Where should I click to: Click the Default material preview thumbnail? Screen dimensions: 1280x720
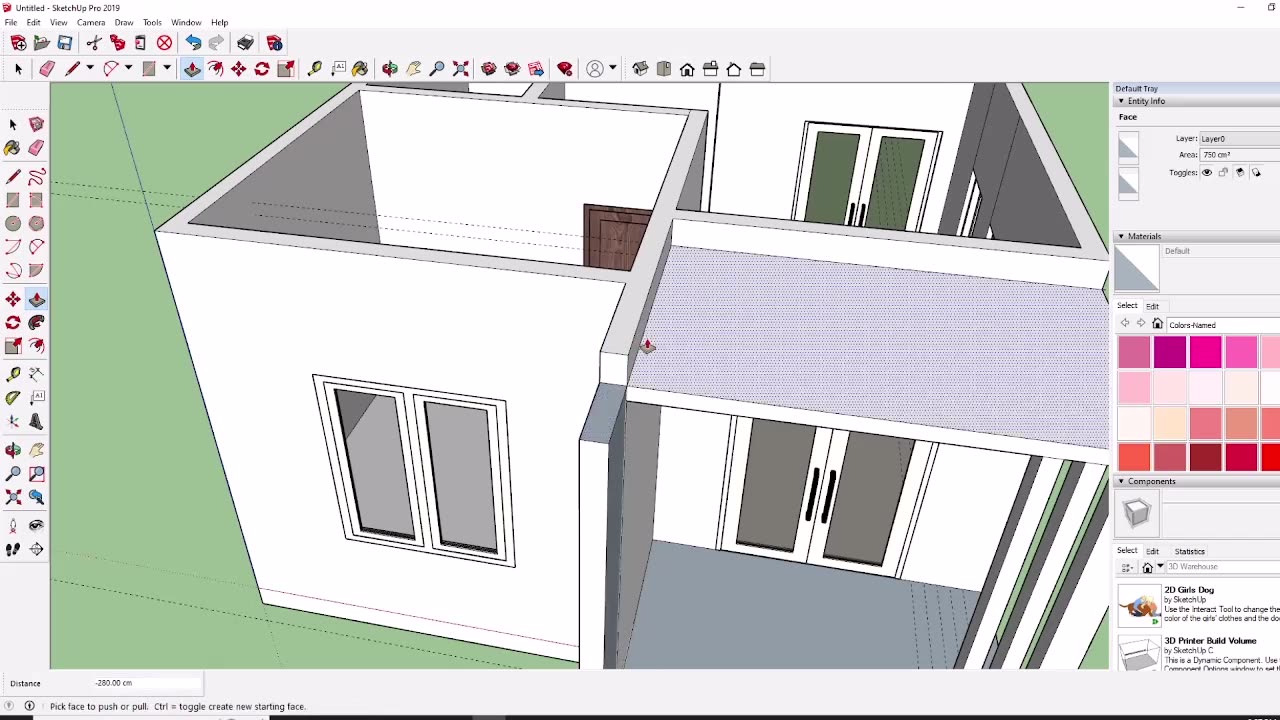coord(1137,268)
